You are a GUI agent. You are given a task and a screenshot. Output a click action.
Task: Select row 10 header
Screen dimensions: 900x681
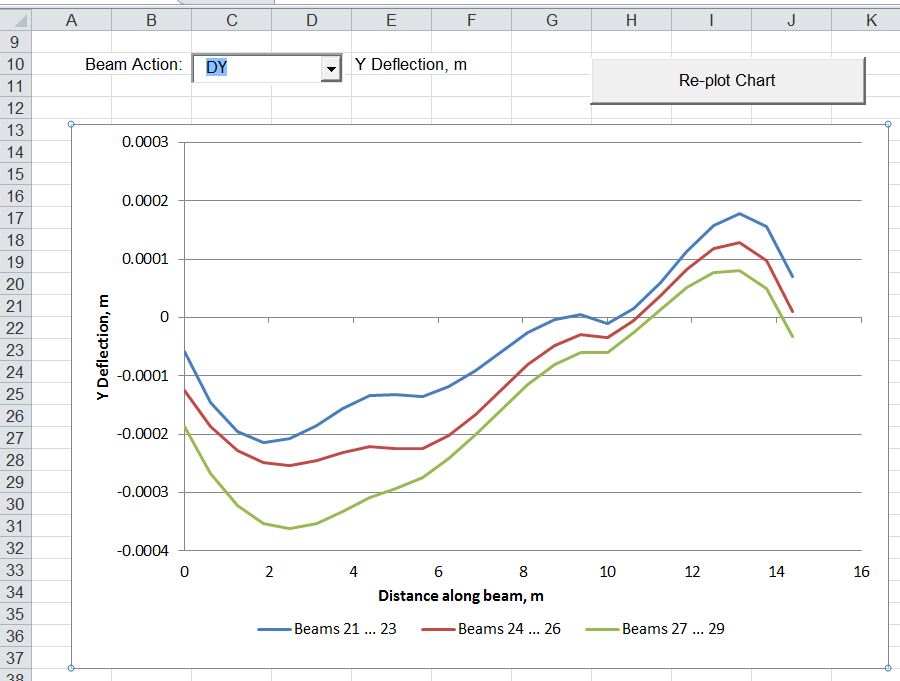coord(16,65)
